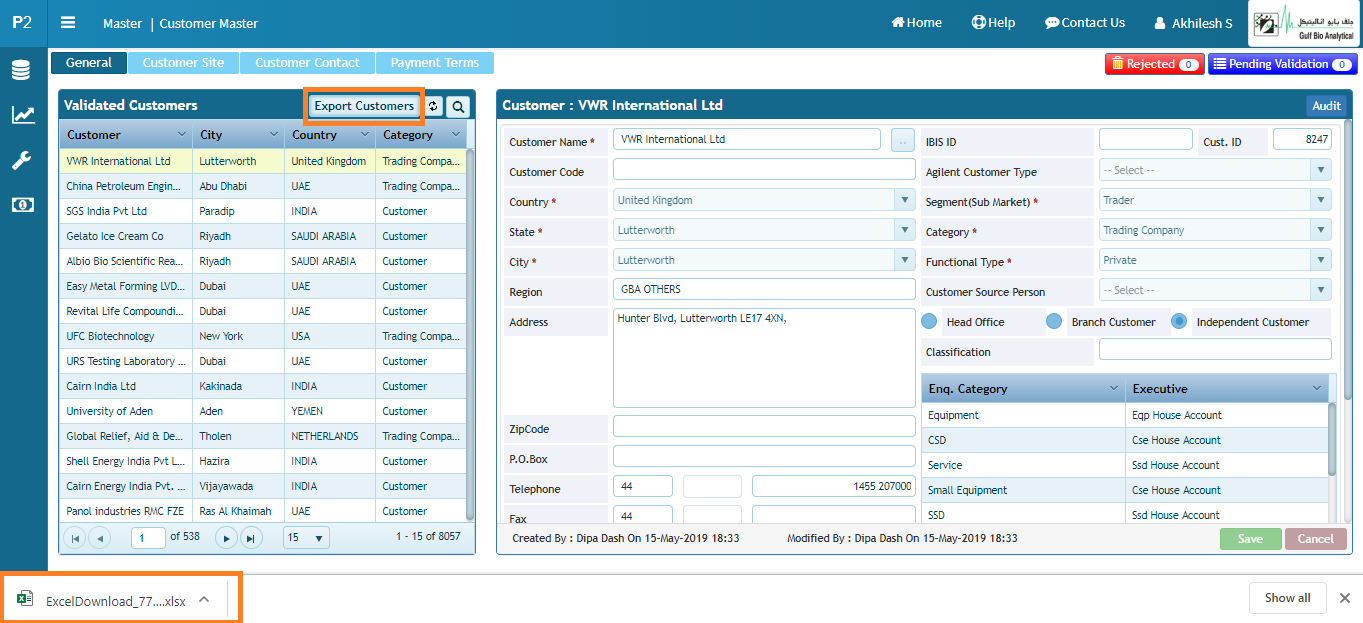Open the Rejected customers list
Image resolution: width=1363 pixels, height=623 pixels.
(1154, 64)
